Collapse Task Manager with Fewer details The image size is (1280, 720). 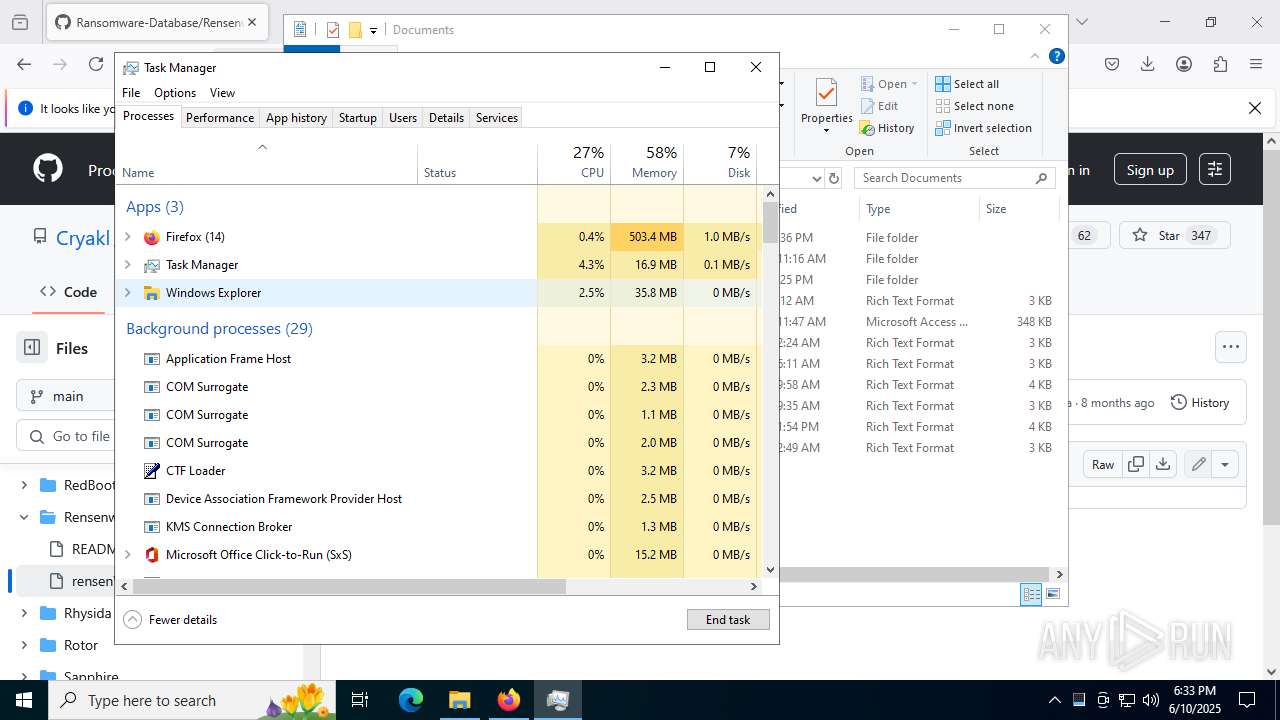point(170,620)
